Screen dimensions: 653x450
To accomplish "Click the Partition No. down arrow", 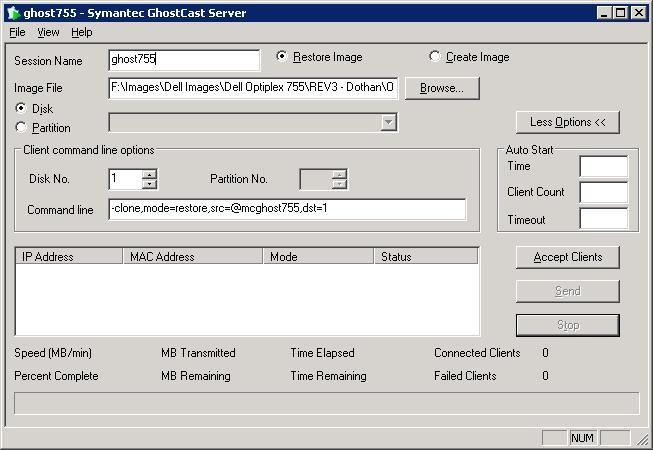I will (x=339, y=184).
